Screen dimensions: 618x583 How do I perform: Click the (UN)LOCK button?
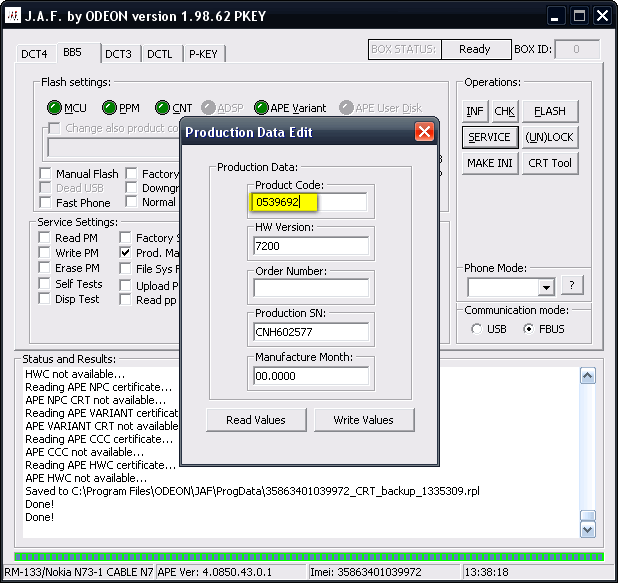pos(550,137)
